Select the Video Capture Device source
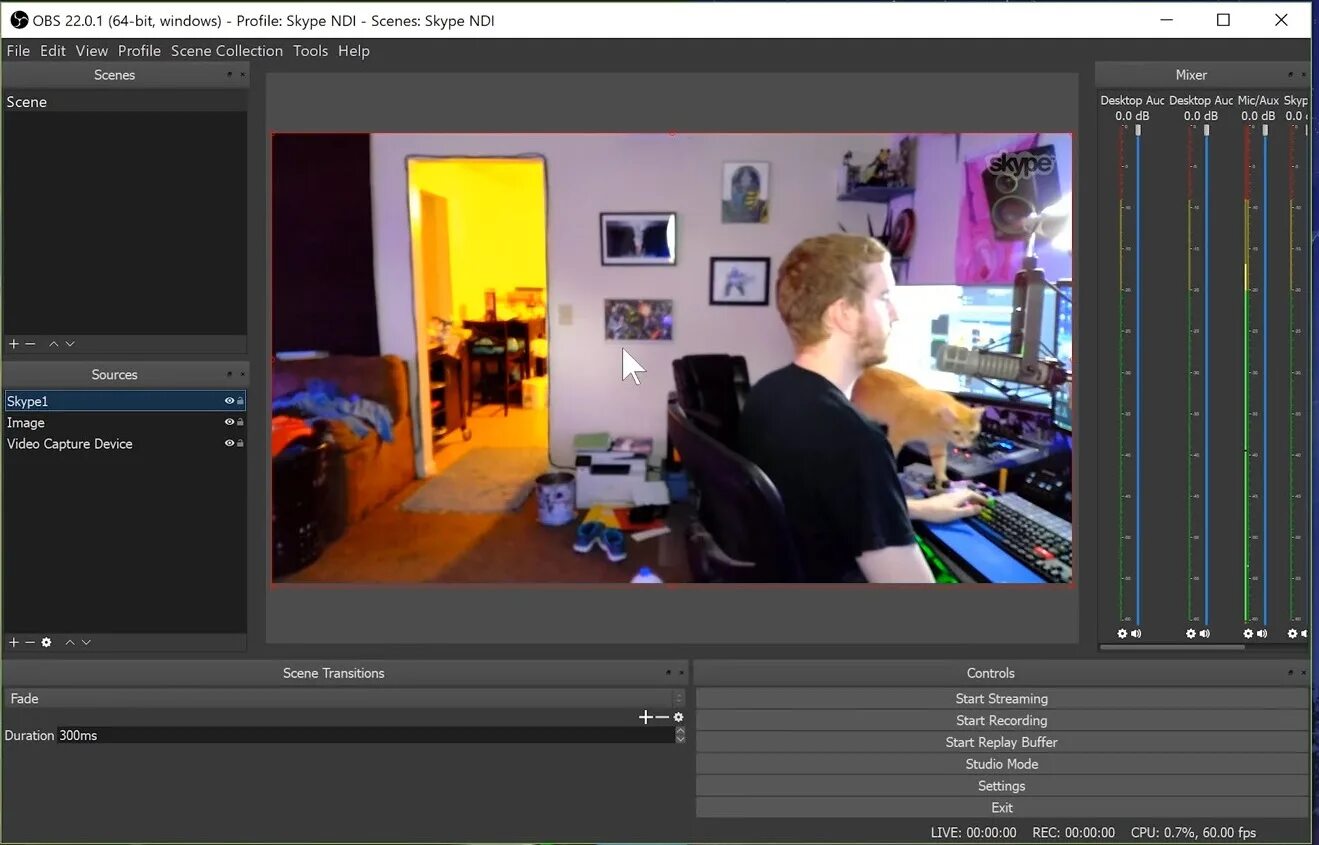 pyautogui.click(x=69, y=444)
